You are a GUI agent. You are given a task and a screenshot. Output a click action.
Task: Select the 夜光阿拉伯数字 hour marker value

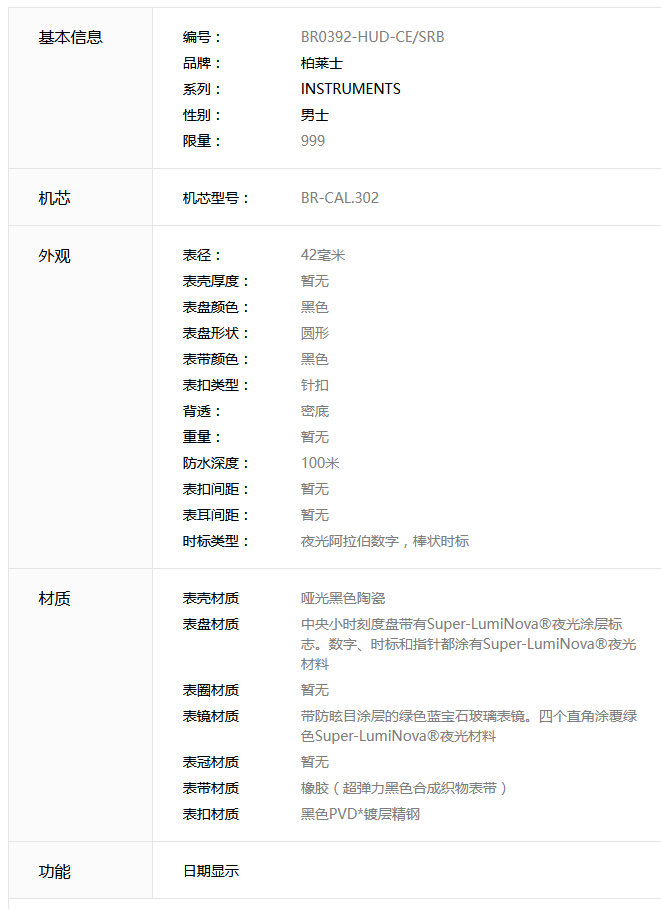384,541
